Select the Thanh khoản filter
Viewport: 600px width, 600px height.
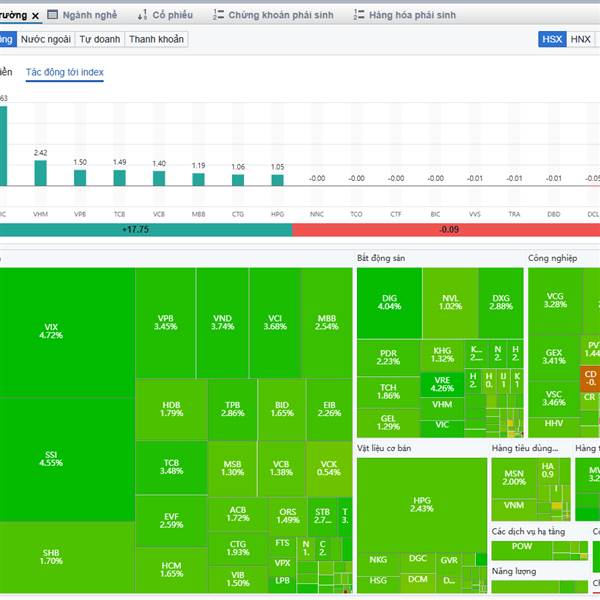[x=156, y=39]
